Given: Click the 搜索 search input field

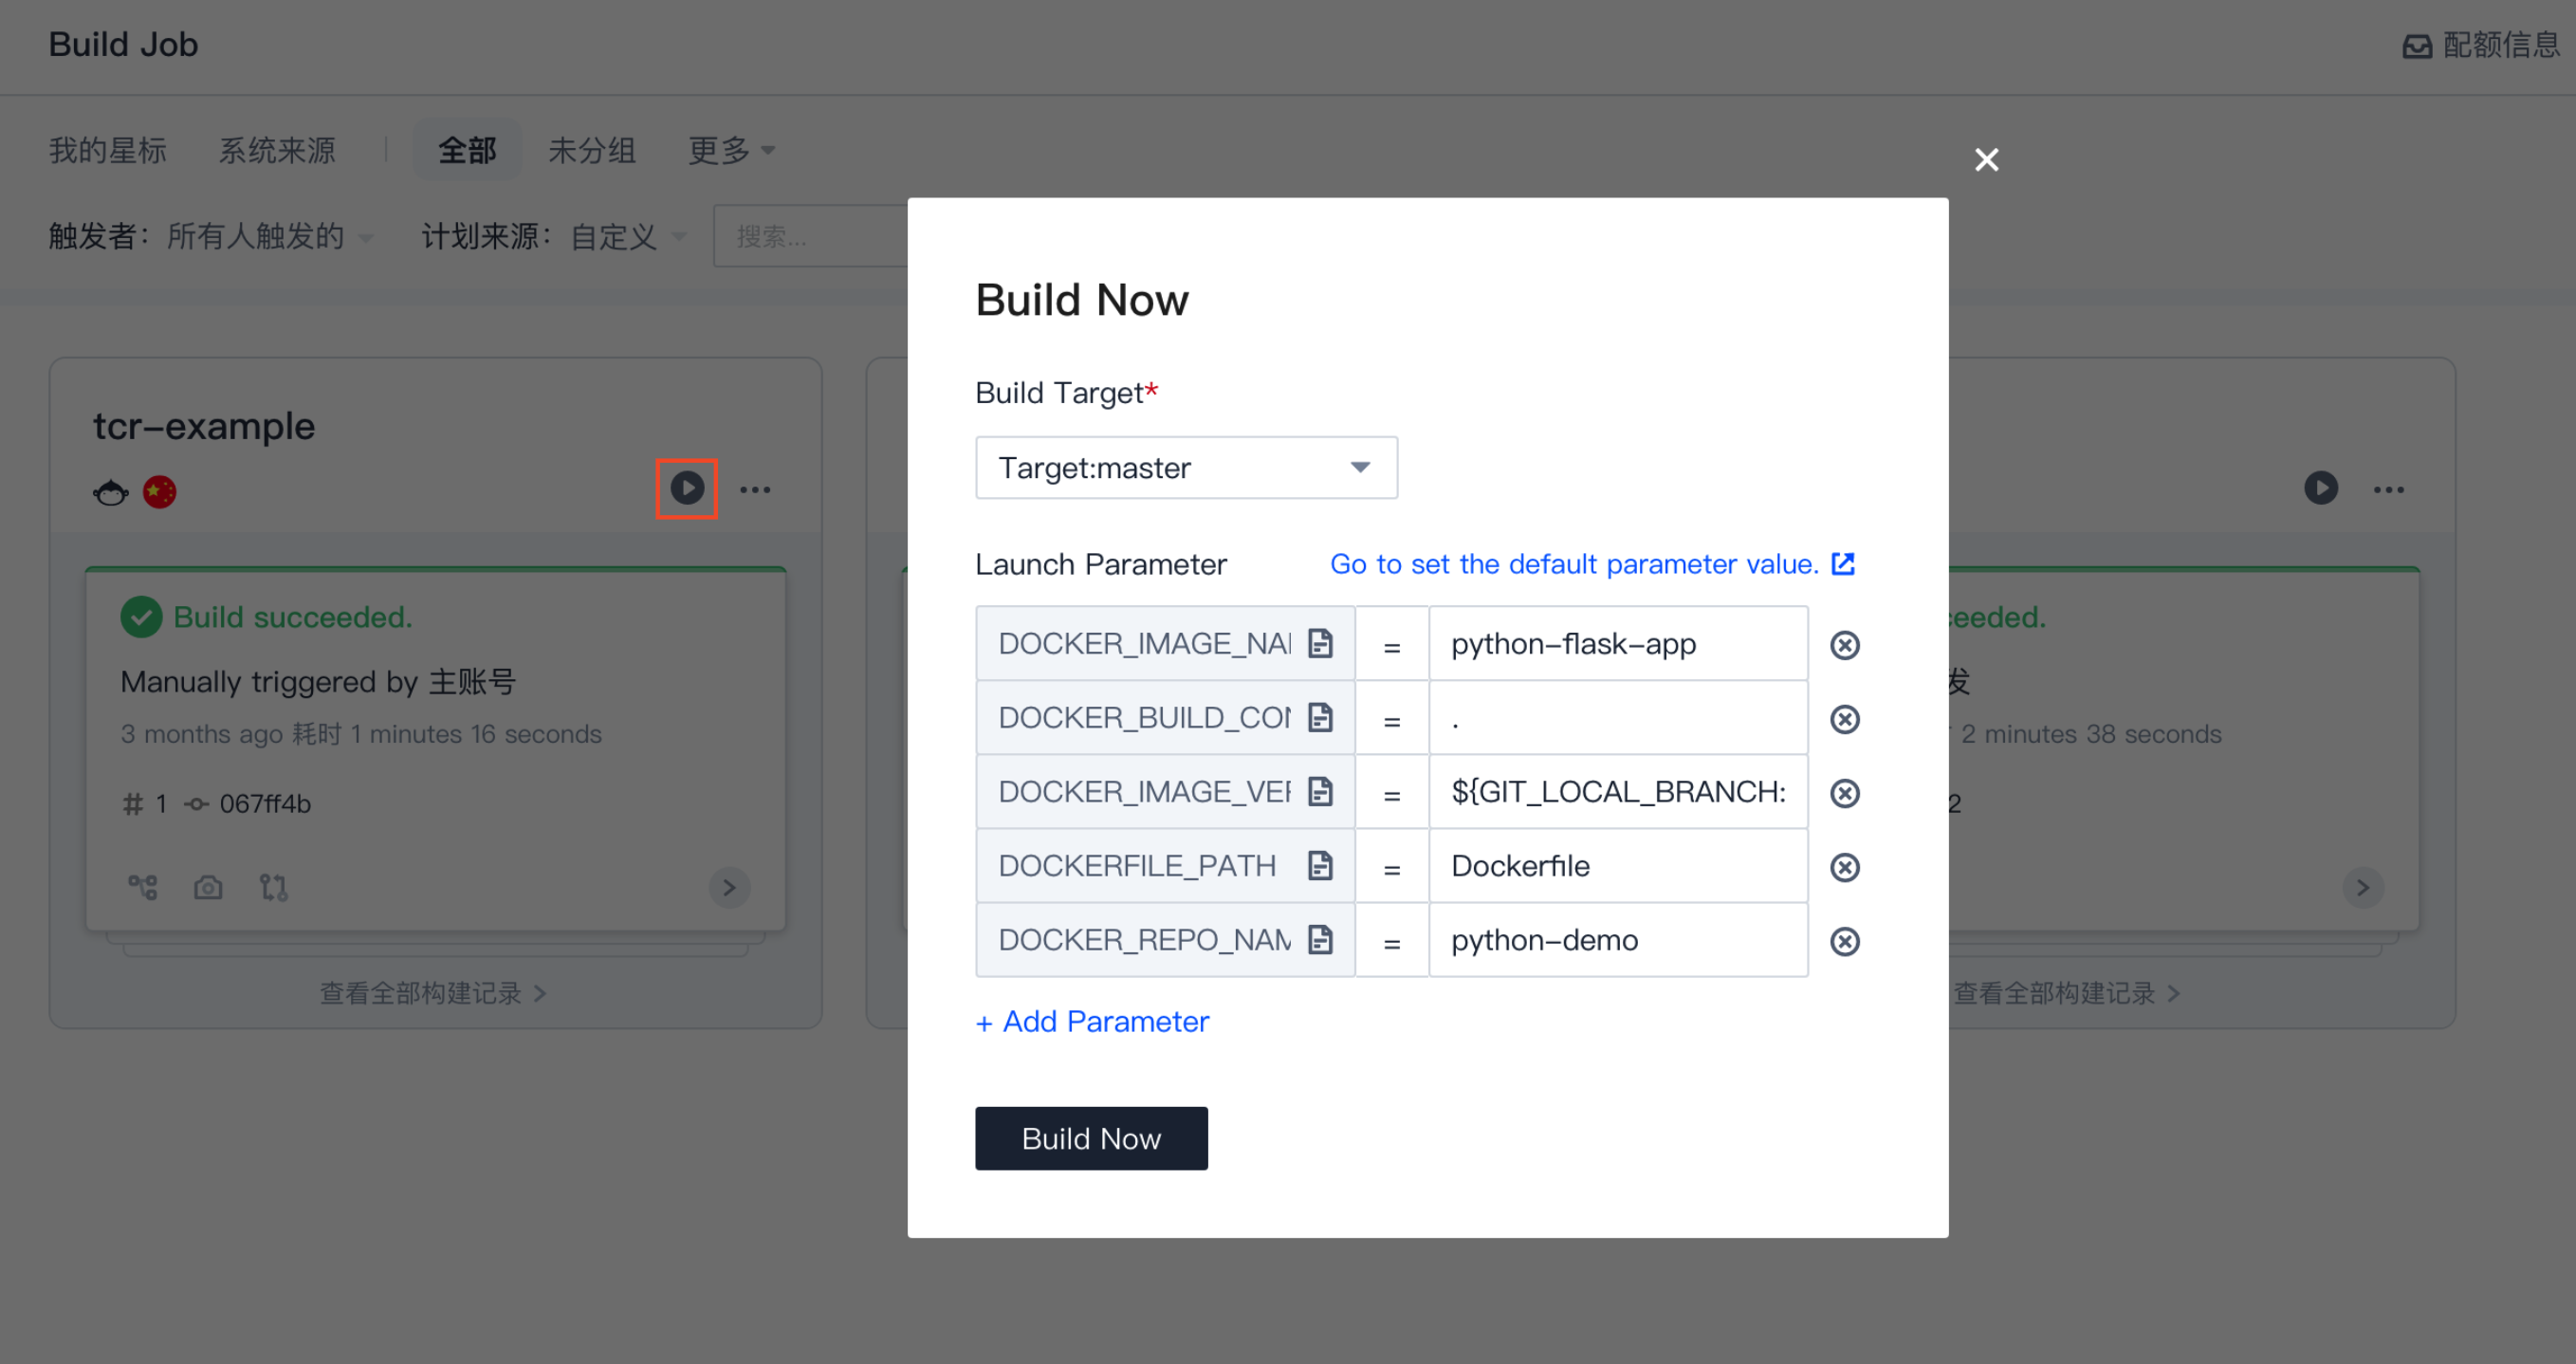Looking at the screenshot, I should pyautogui.click(x=810, y=237).
